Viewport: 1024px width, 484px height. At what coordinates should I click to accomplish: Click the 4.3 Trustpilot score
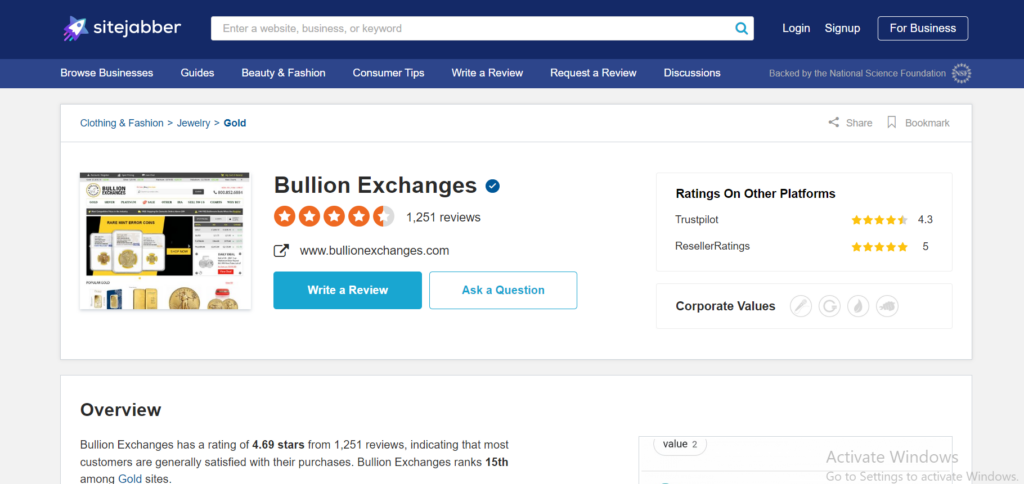pos(925,220)
